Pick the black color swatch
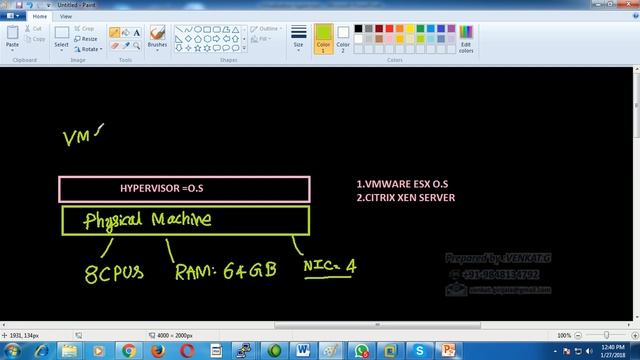The height and width of the screenshot is (360, 640). (358, 29)
